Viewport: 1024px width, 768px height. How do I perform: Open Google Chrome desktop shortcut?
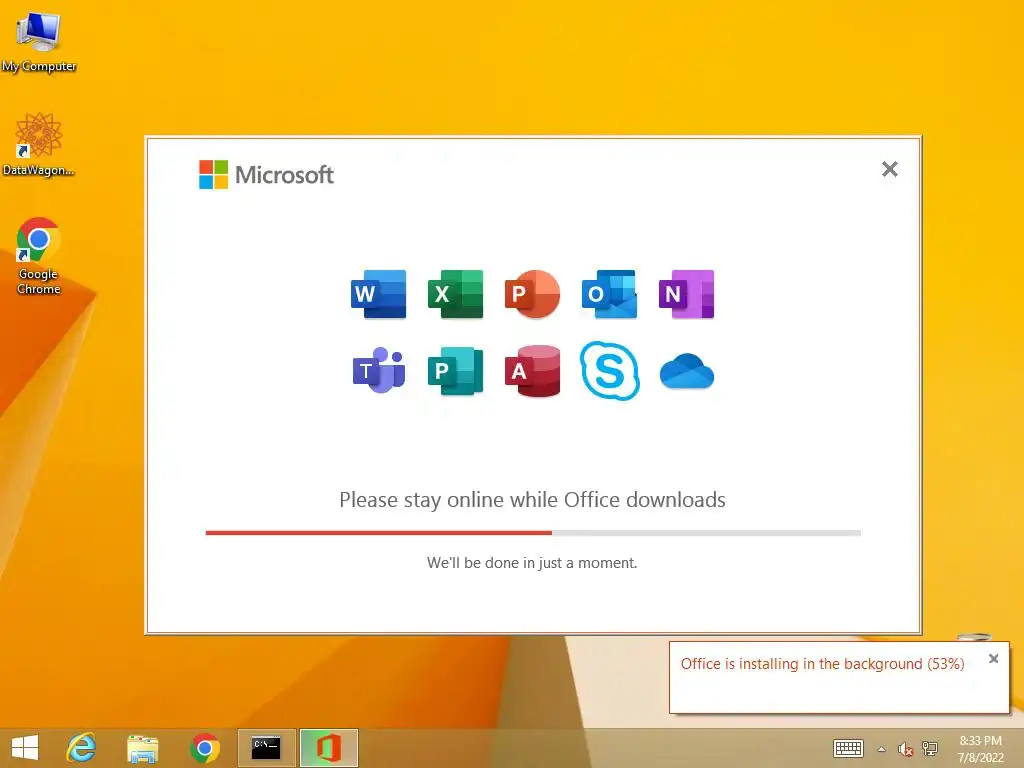point(39,256)
